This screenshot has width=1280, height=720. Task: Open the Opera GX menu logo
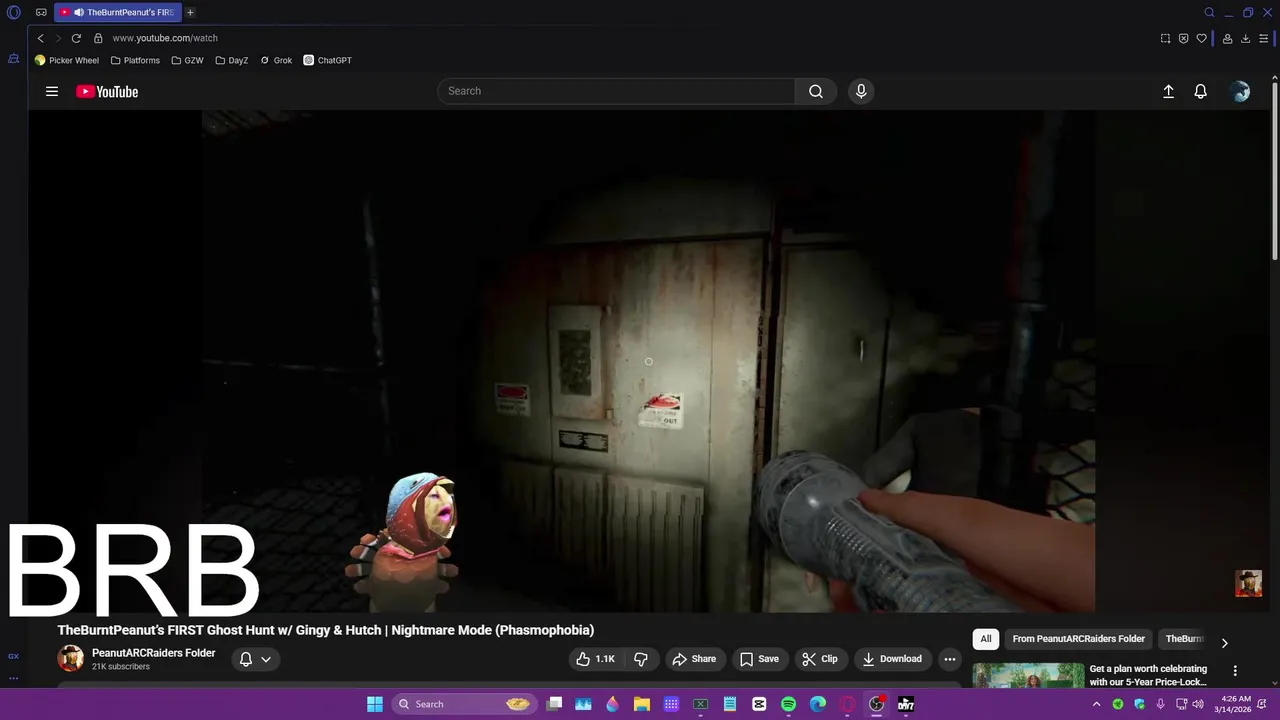click(x=14, y=13)
